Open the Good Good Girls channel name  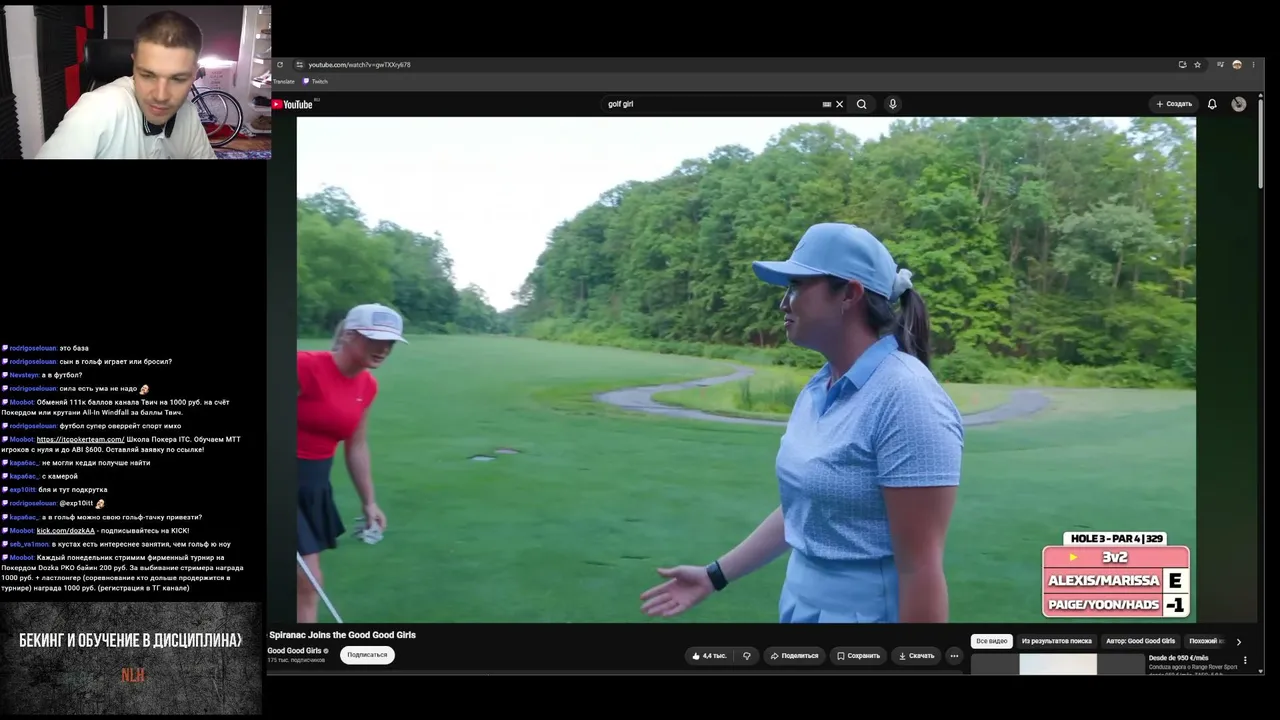(294, 651)
